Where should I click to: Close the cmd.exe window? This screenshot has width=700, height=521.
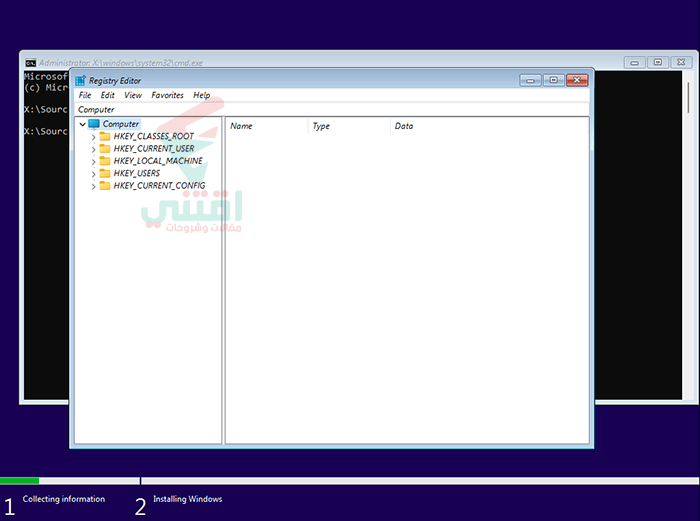(x=681, y=63)
